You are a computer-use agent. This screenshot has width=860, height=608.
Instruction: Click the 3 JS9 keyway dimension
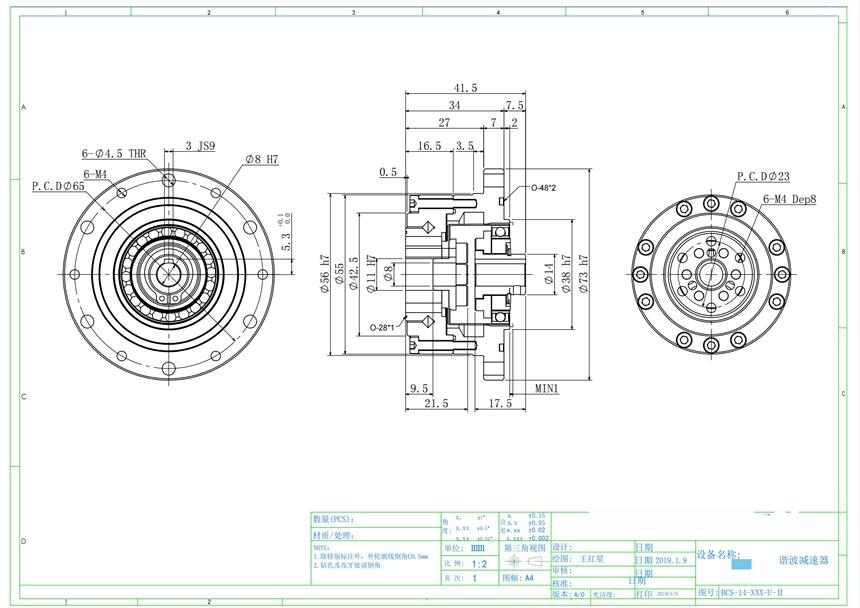(x=200, y=146)
